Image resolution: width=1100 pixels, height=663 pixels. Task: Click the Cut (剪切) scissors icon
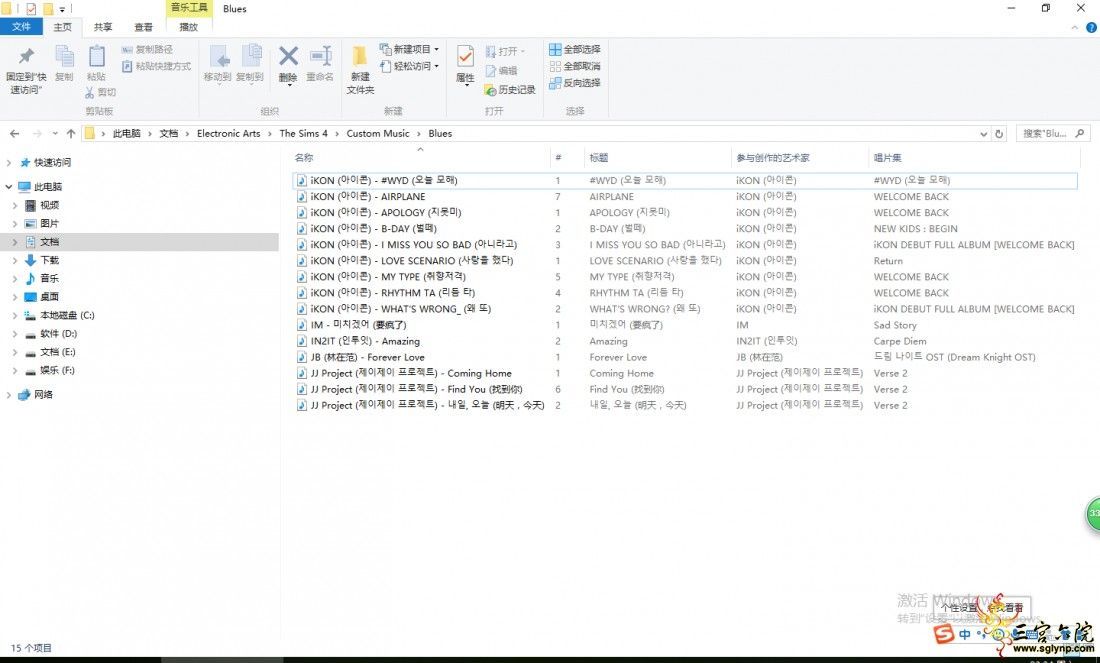pyautogui.click(x=90, y=92)
